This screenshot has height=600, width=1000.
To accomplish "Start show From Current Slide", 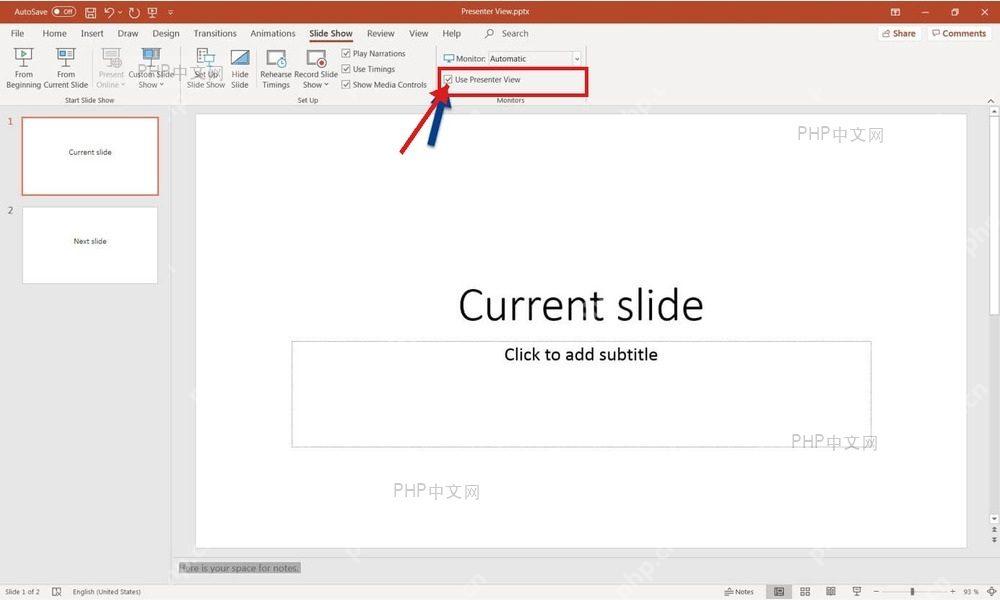I will 66,68.
